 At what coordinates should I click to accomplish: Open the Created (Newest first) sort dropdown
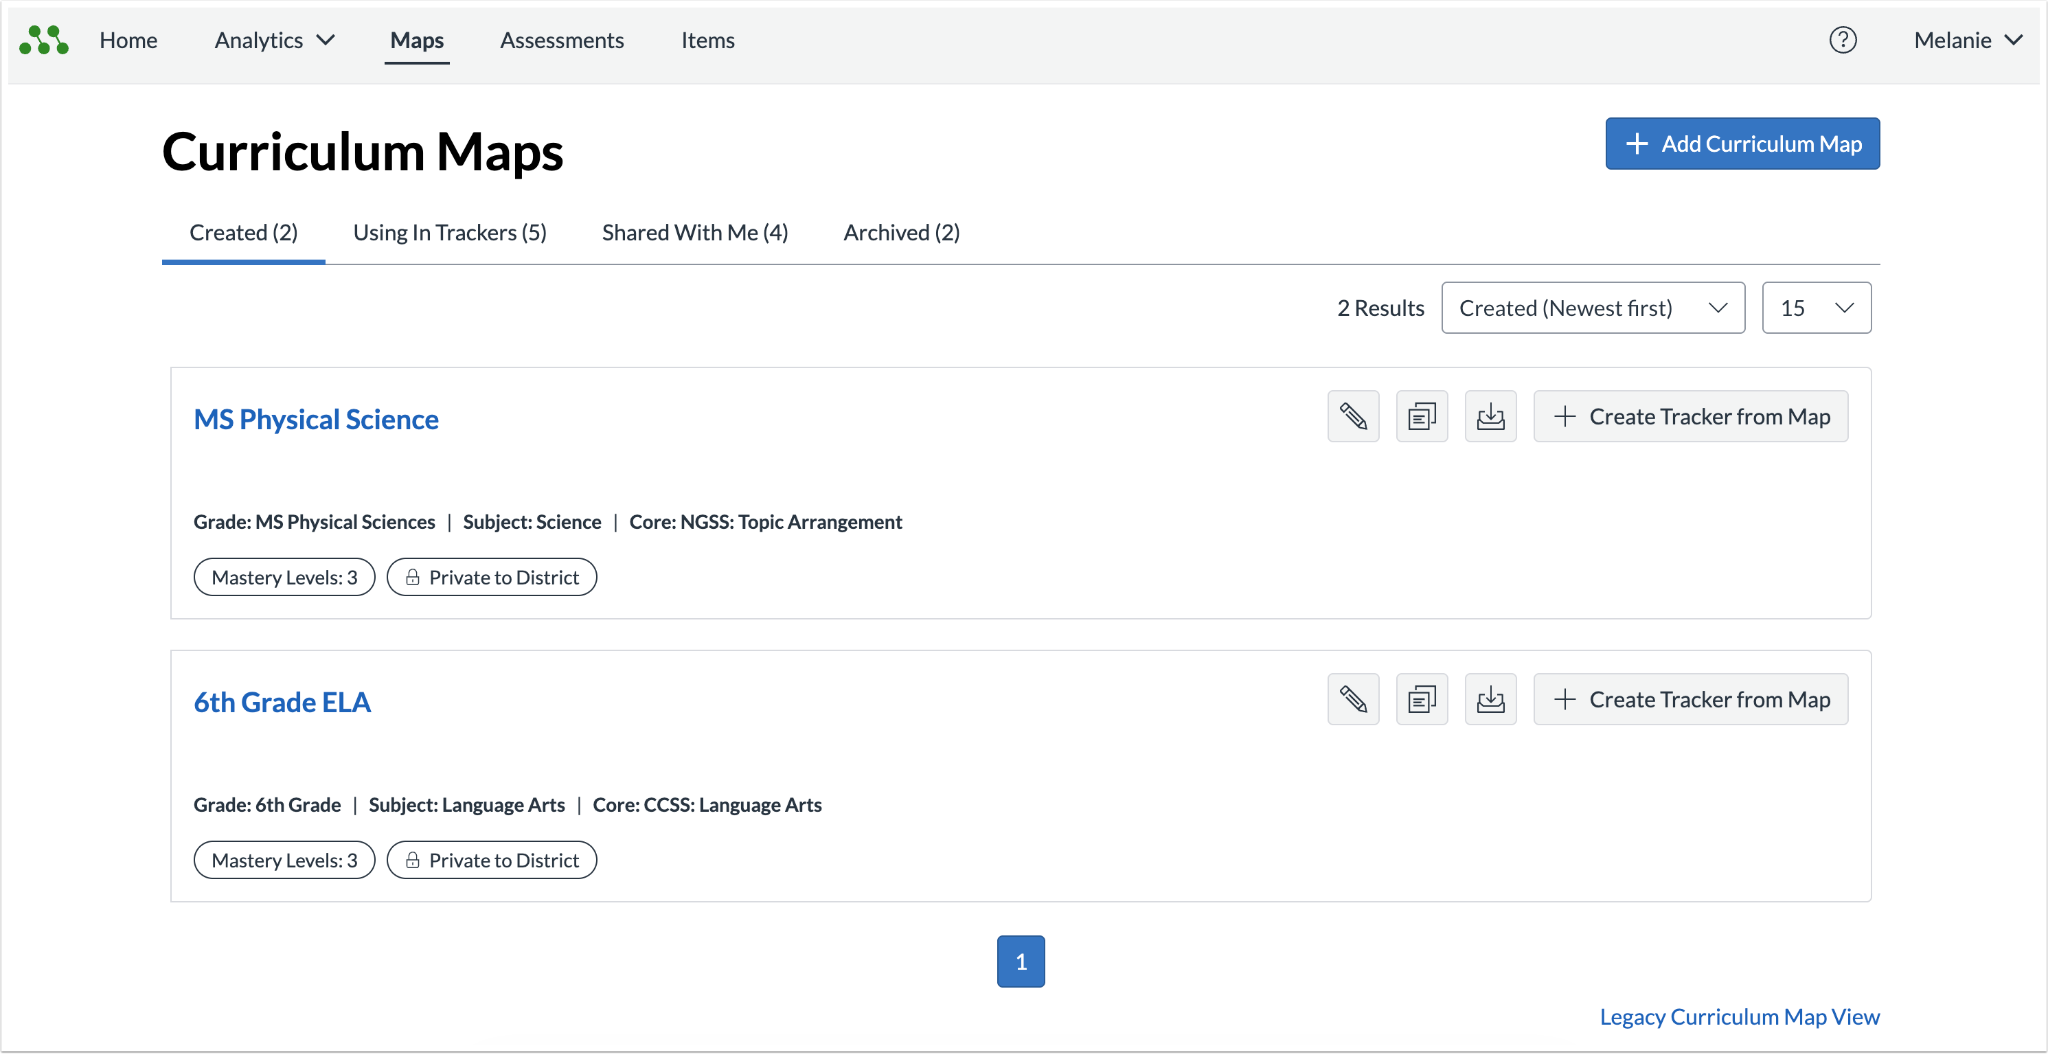1593,308
